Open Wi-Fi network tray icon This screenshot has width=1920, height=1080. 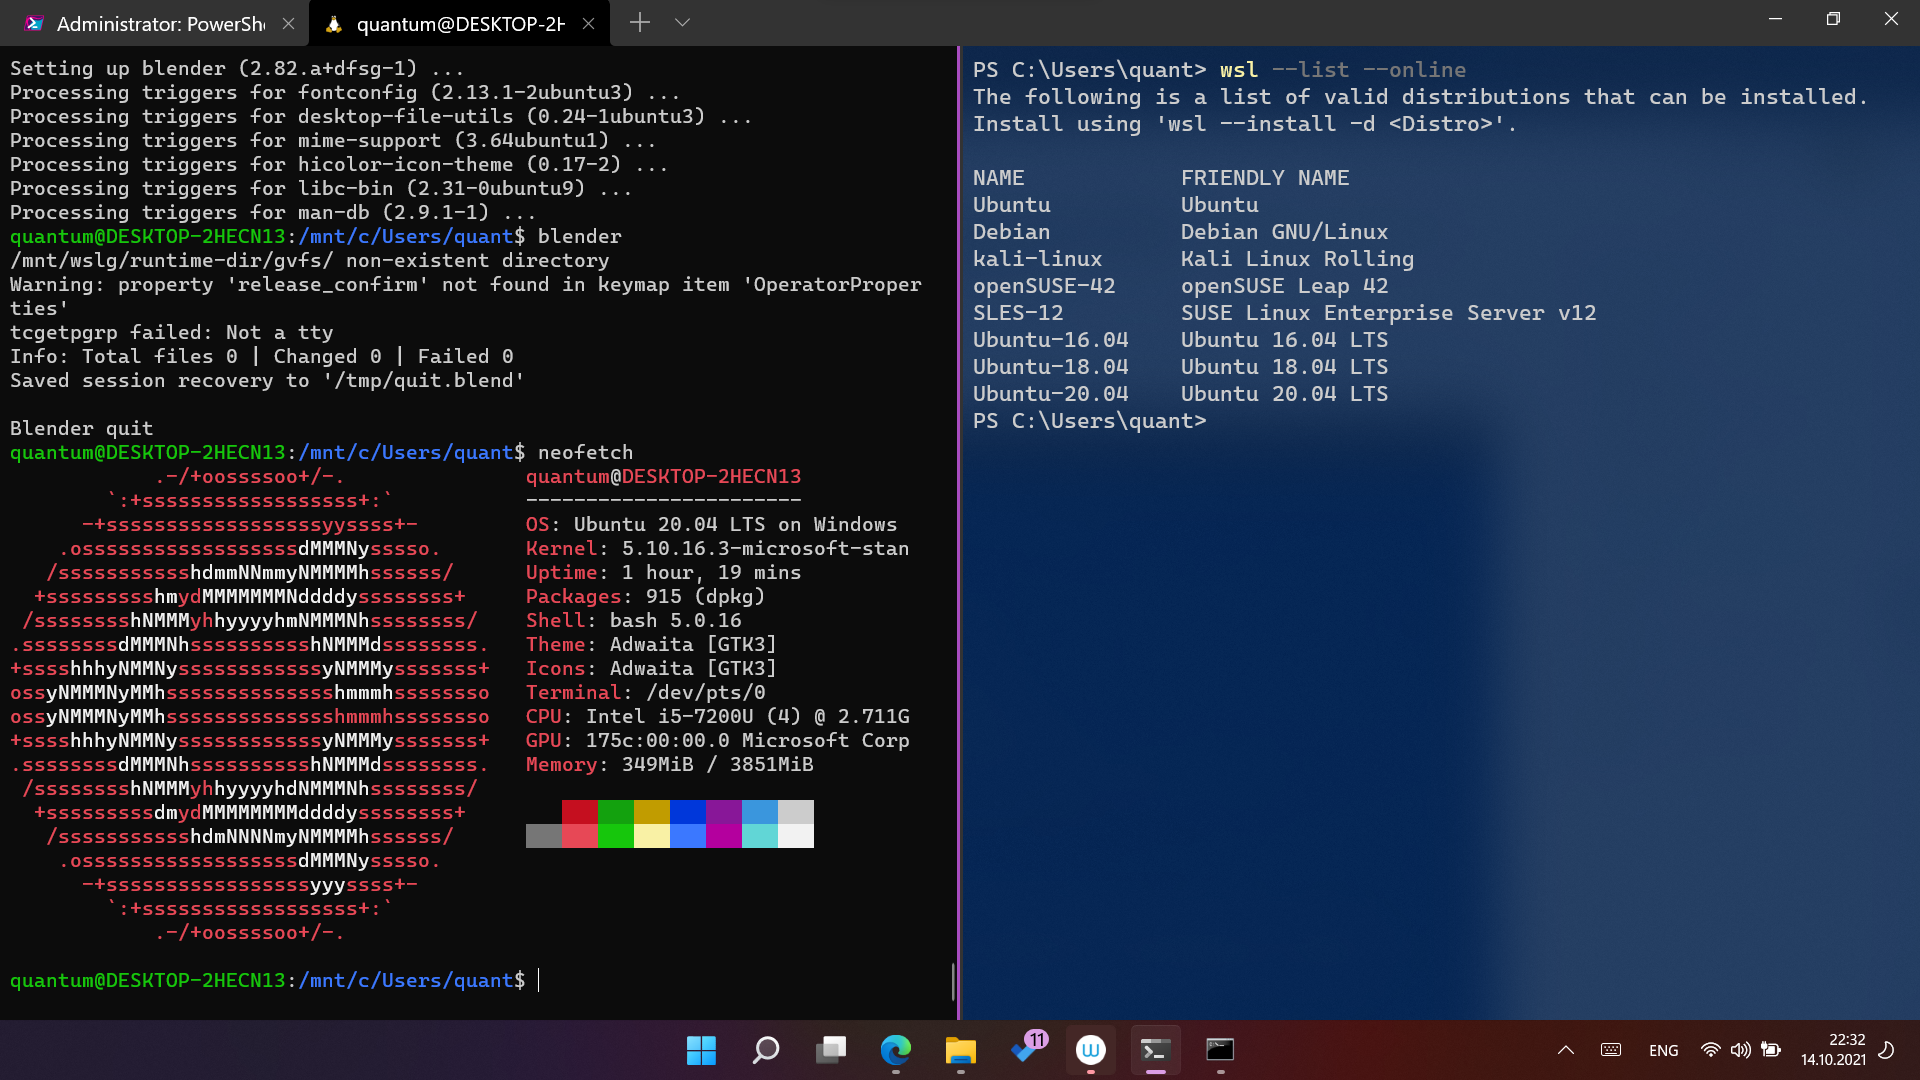1711,1050
